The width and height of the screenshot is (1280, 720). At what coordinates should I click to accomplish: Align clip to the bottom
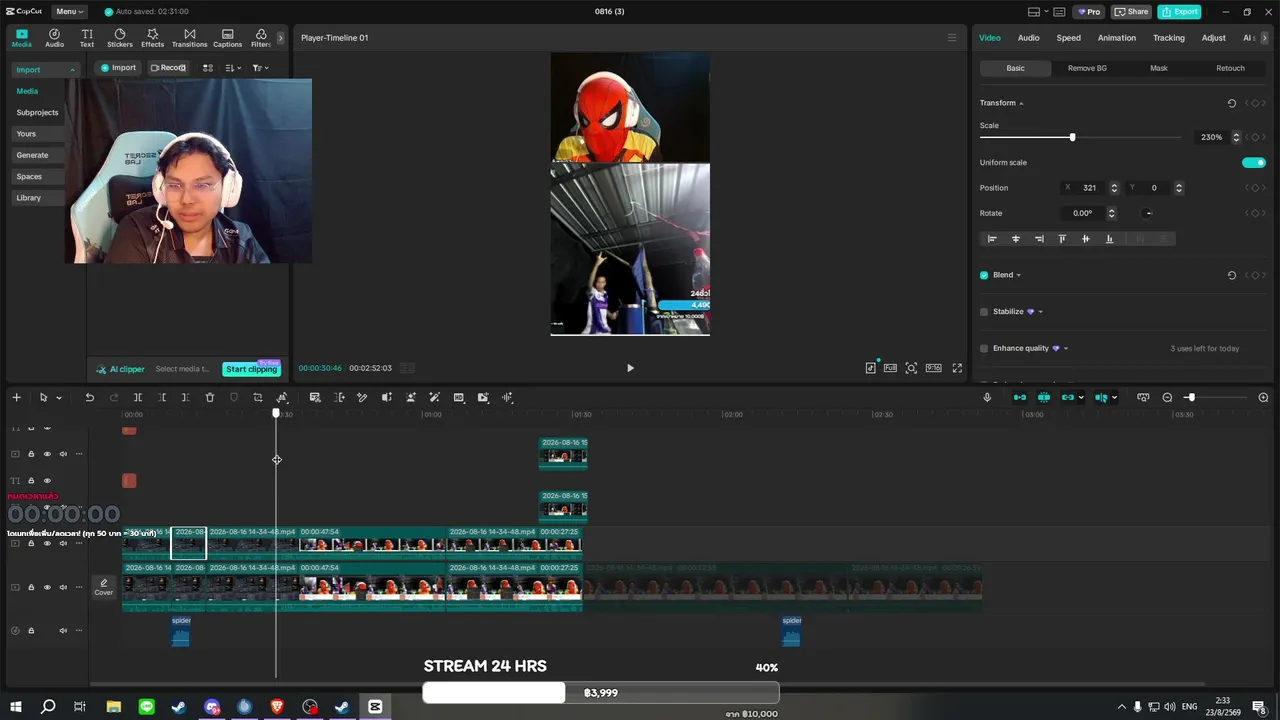tap(1109, 239)
